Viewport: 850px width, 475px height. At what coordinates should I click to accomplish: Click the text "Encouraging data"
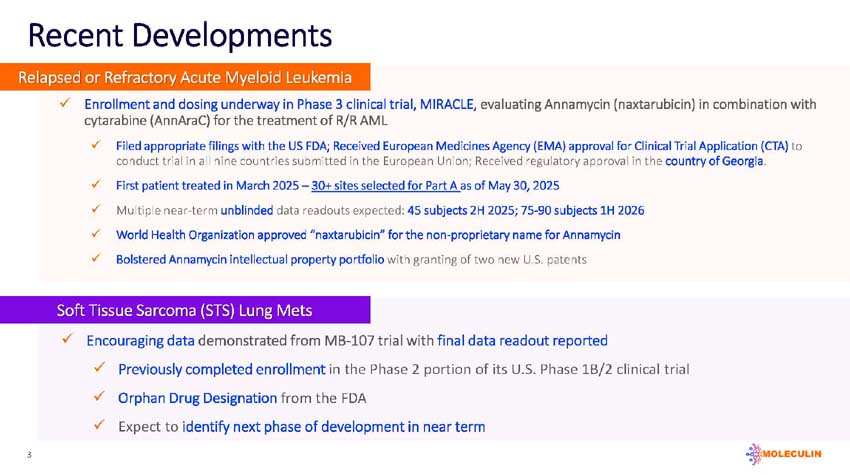pos(140,341)
